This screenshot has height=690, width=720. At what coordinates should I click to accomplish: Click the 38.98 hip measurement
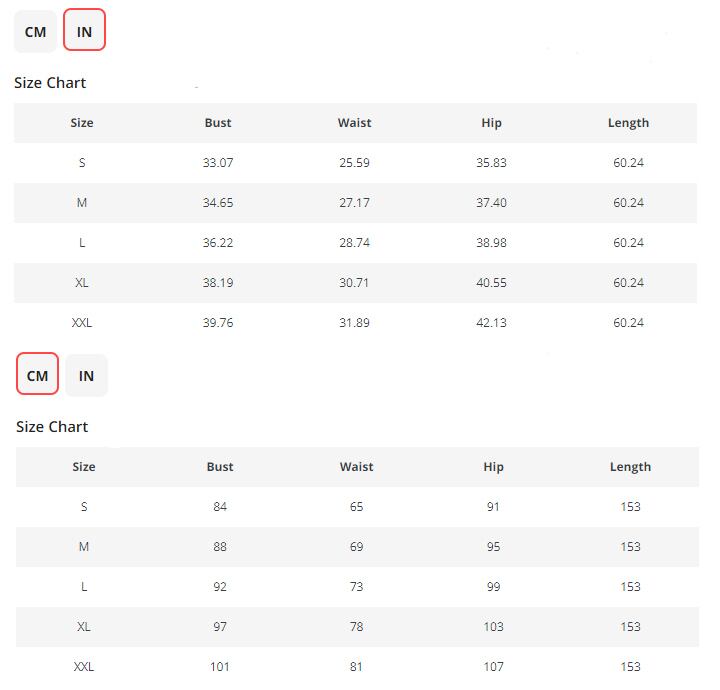[491, 243]
